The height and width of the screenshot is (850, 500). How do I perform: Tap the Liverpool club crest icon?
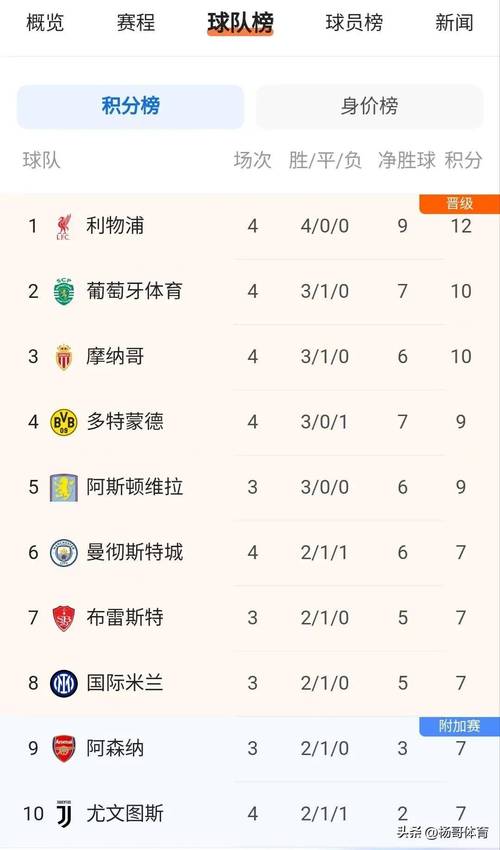(64, 227)
